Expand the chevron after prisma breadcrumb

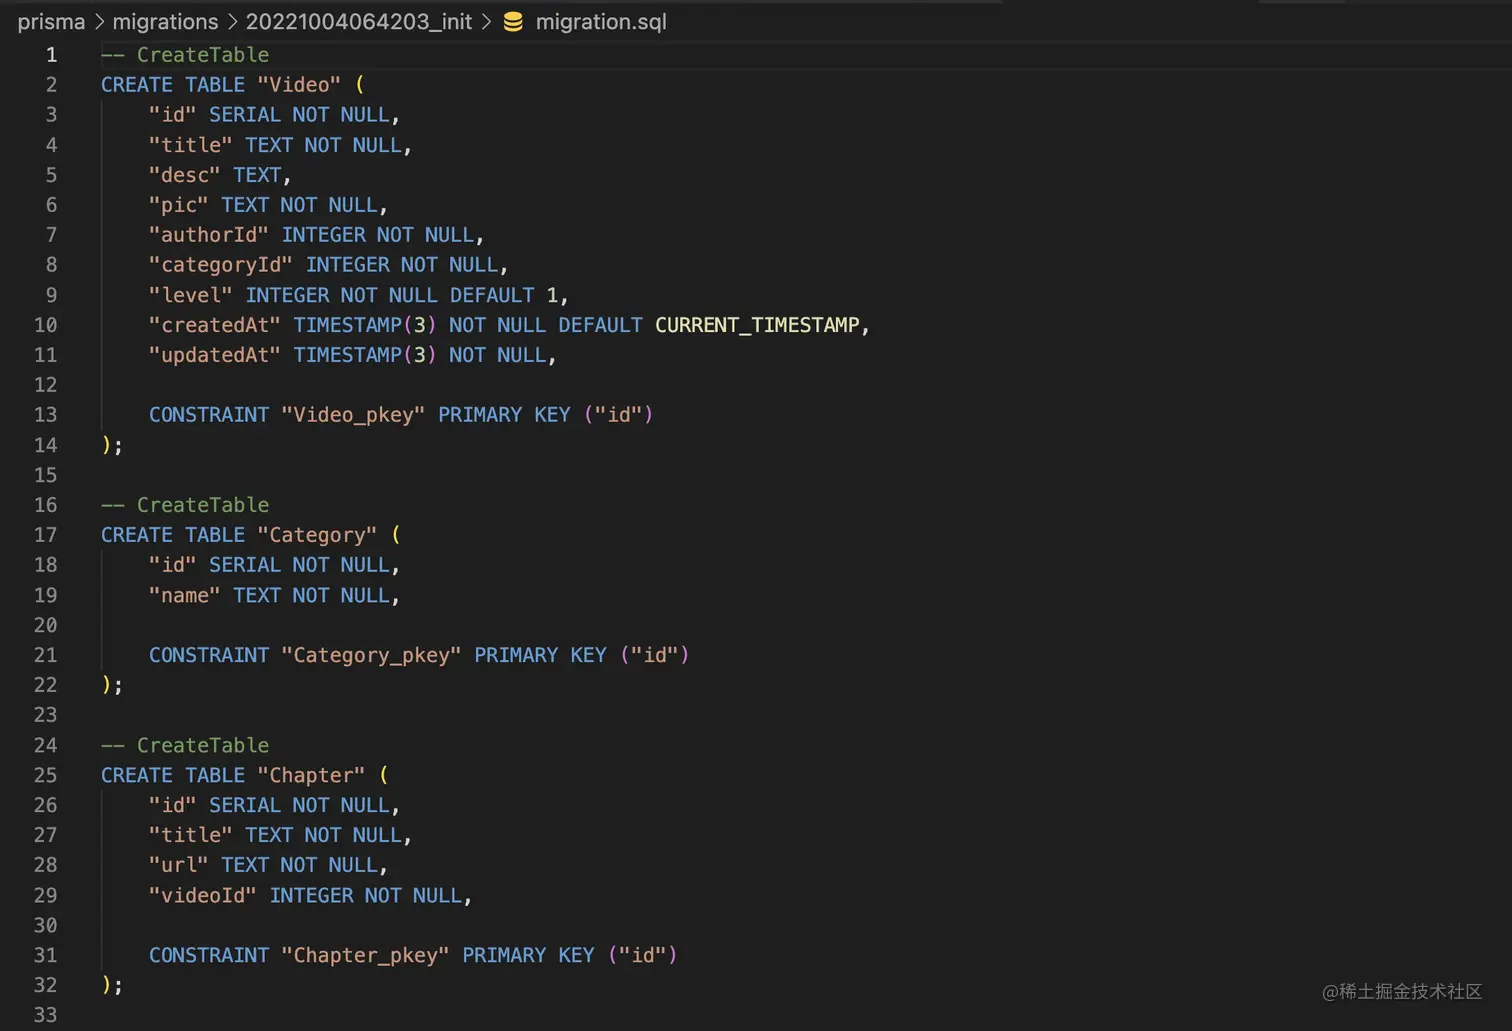[99, 21]
